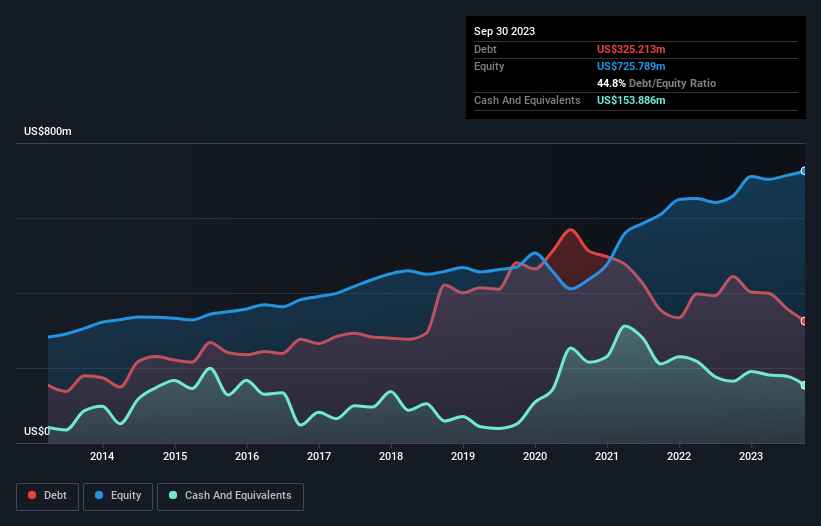Click the 2018 x-axis label
This screenshot has width=821, height=526.
coord(391,456)
